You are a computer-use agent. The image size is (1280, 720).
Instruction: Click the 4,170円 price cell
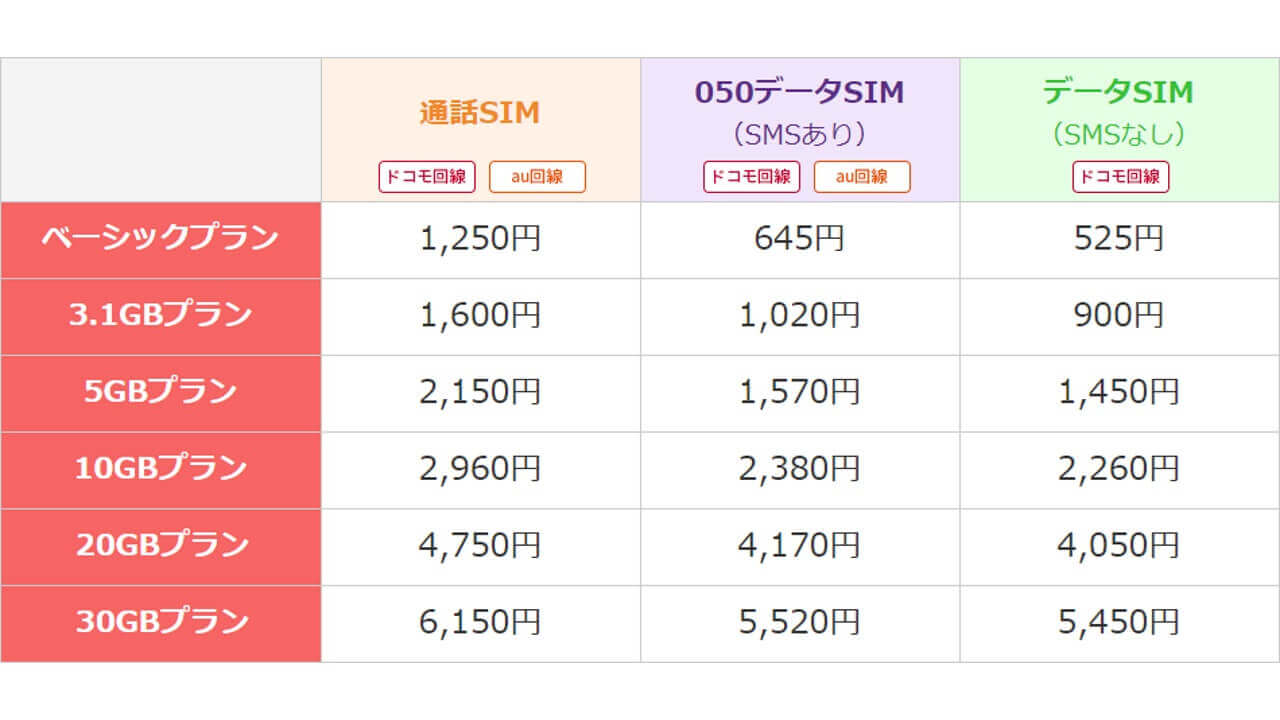[x=799, y=546]
